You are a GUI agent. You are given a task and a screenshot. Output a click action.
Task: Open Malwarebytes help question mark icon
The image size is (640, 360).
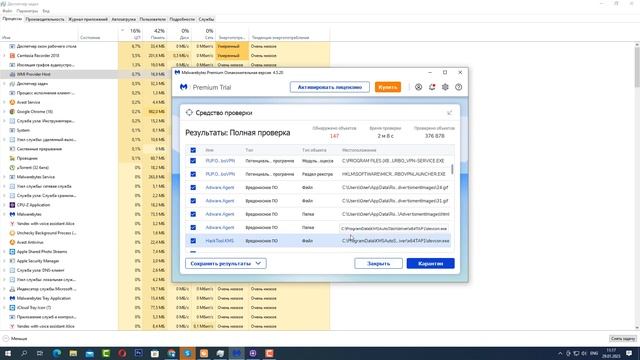[x=458, y=87]
